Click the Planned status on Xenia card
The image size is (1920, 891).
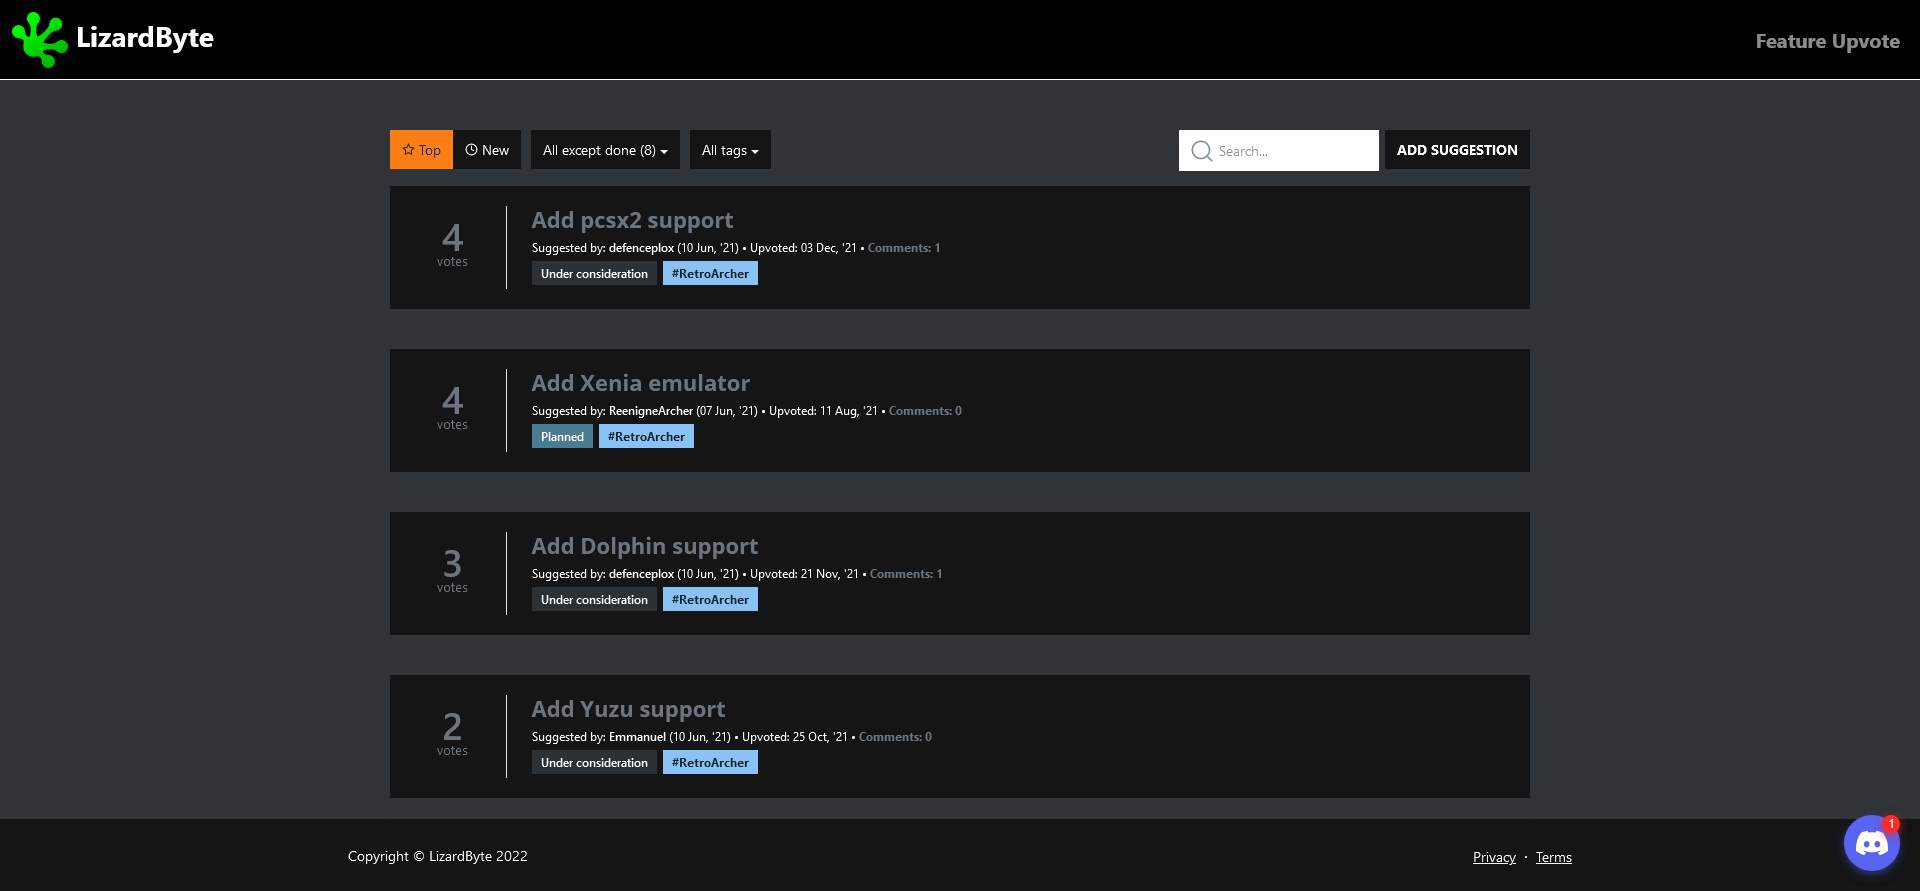coord(562,437)
